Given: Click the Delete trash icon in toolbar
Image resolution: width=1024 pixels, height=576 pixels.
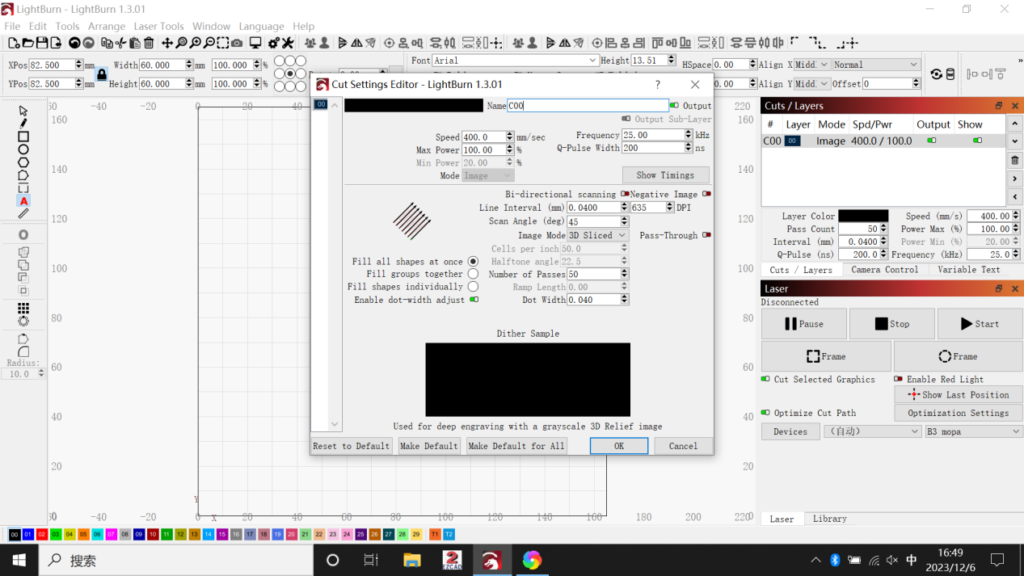Looking at the screenshot, I should pos(149,43).
